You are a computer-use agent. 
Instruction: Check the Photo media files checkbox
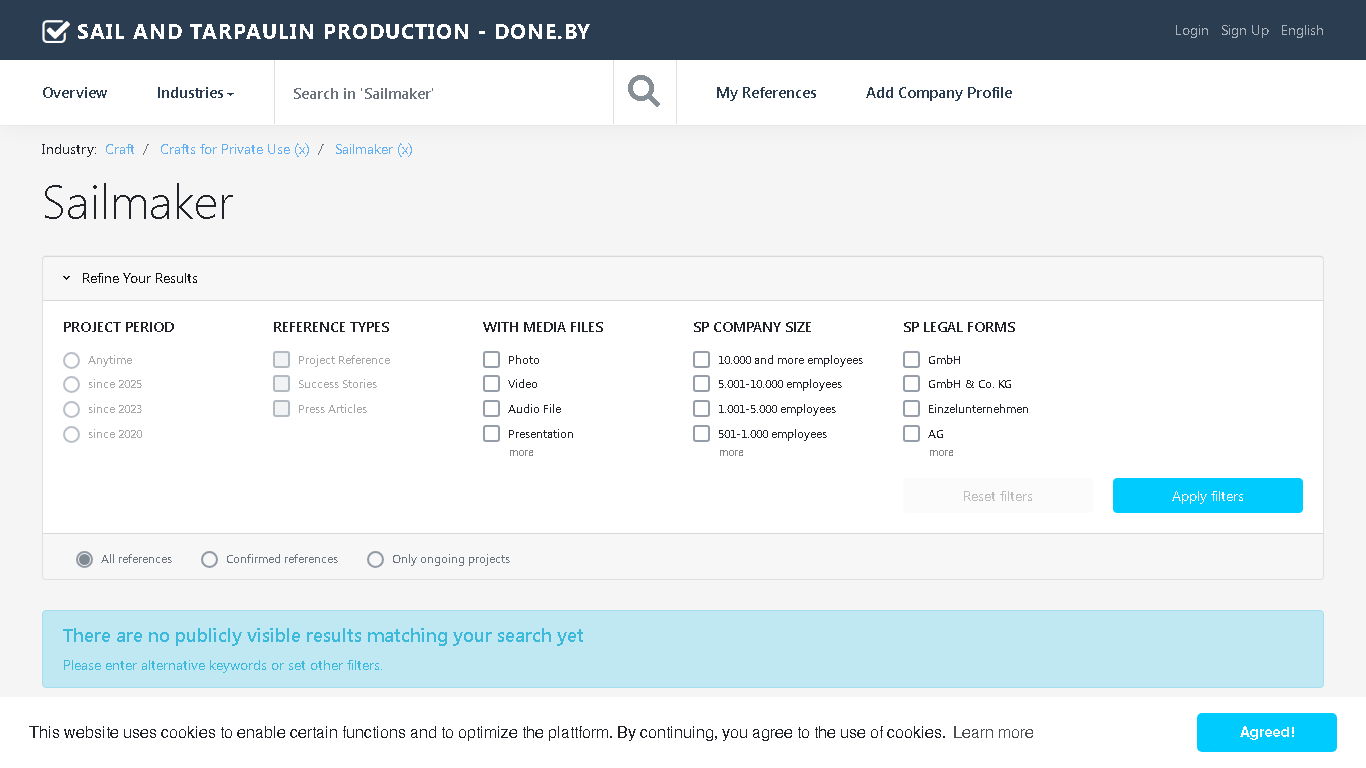coord(491,359)
